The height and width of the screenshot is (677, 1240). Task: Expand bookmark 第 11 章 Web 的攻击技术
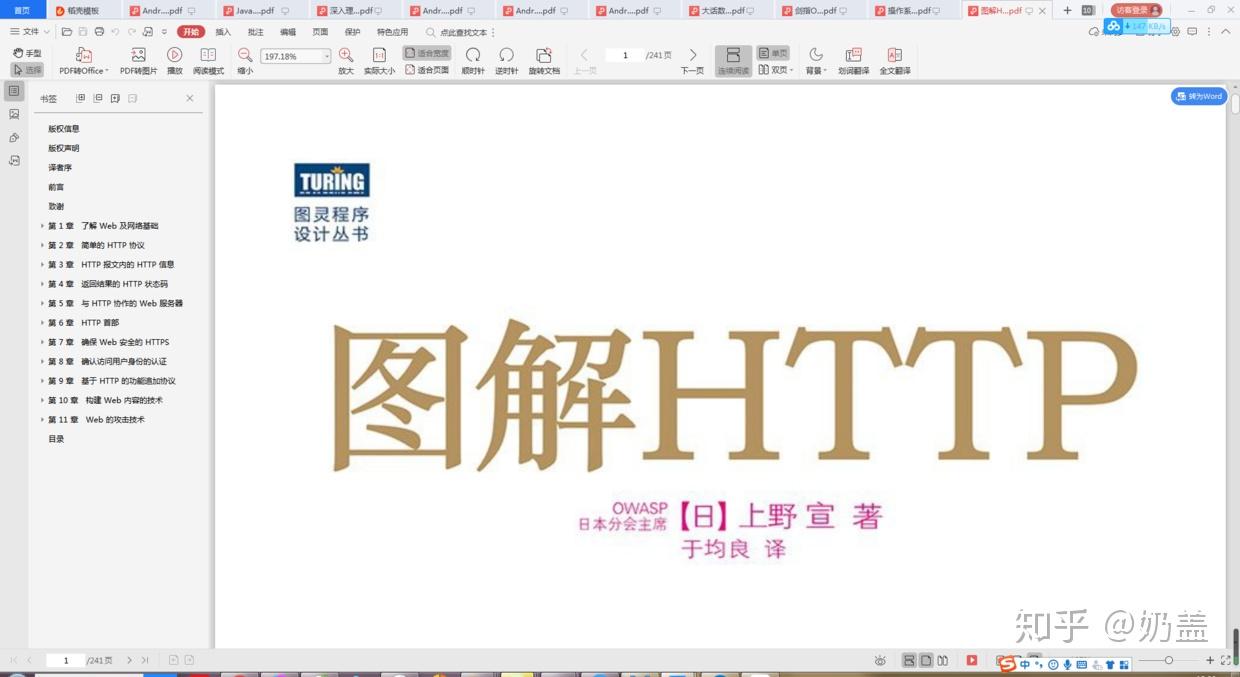42,420
